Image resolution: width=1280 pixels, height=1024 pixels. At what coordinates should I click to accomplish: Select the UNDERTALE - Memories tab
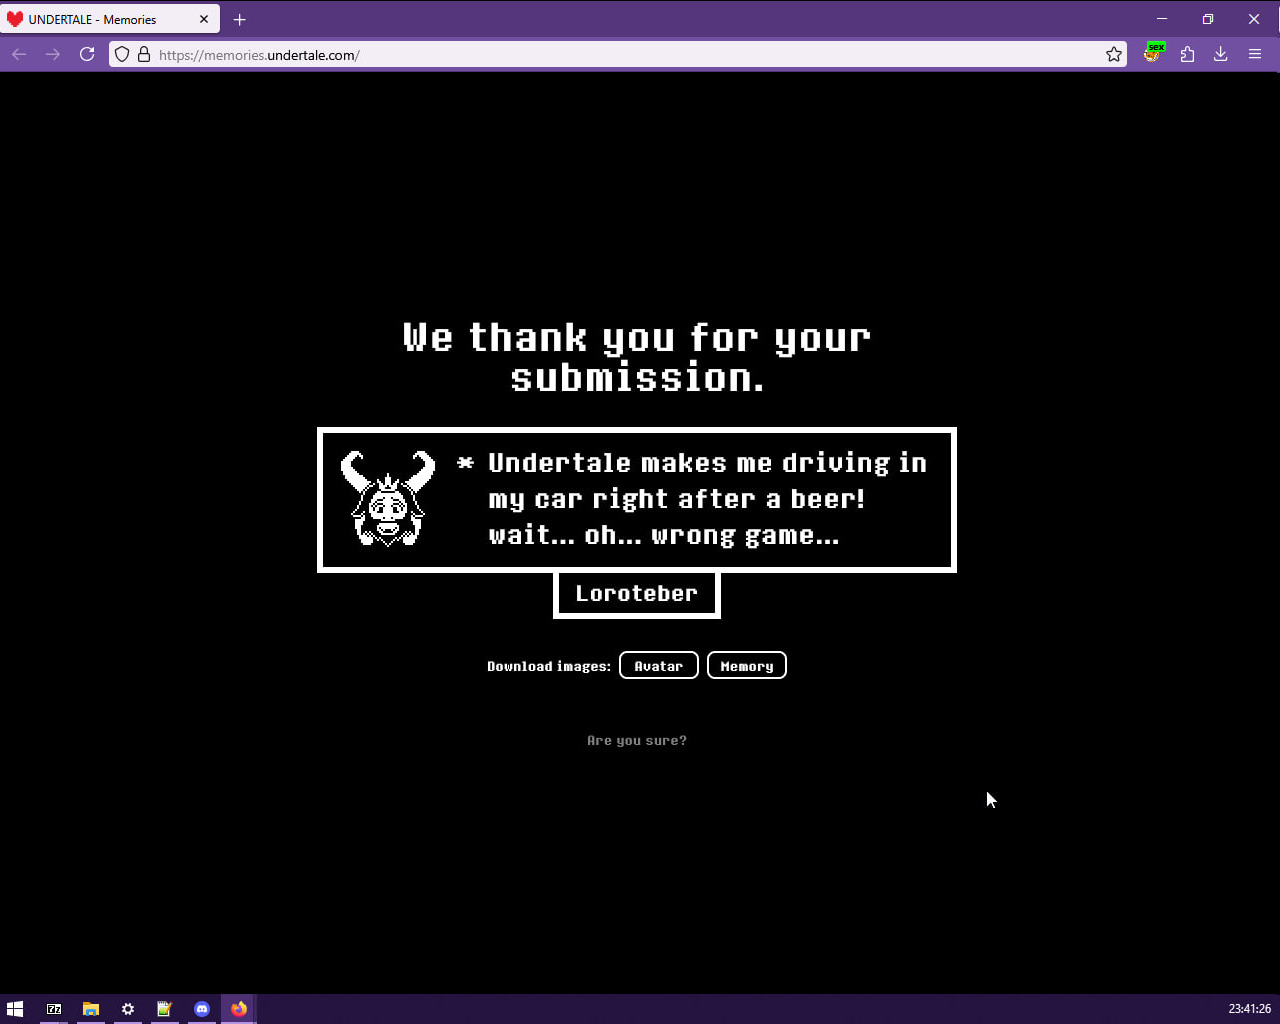[111, 19]
